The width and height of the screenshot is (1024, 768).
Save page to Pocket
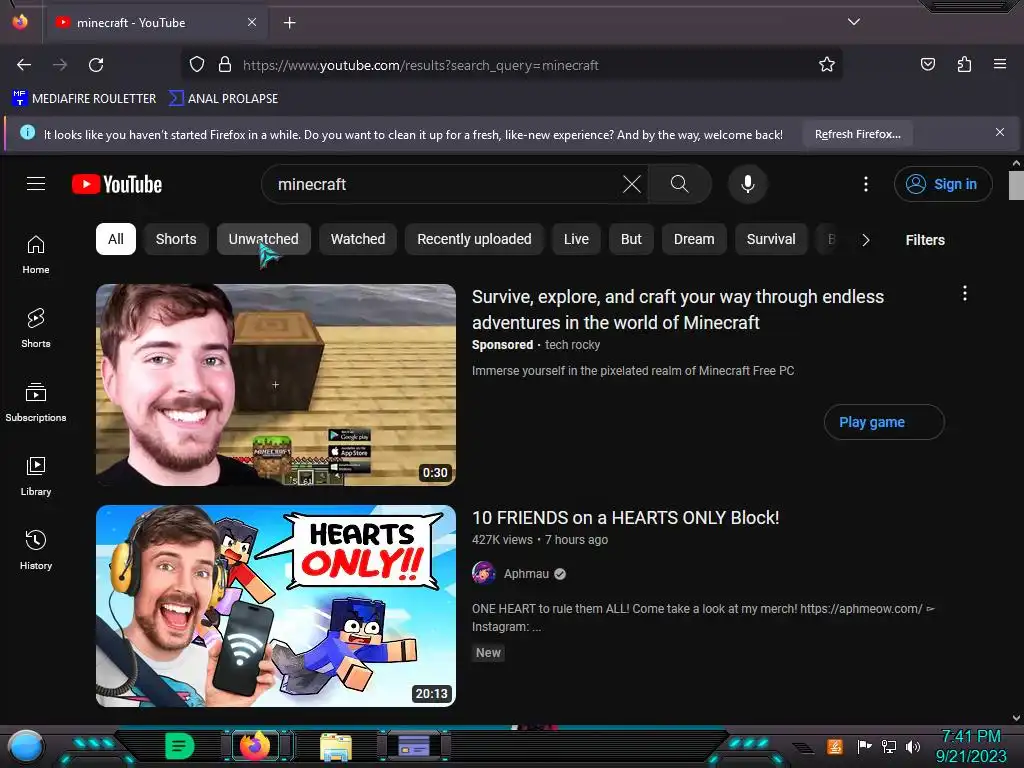927,65
